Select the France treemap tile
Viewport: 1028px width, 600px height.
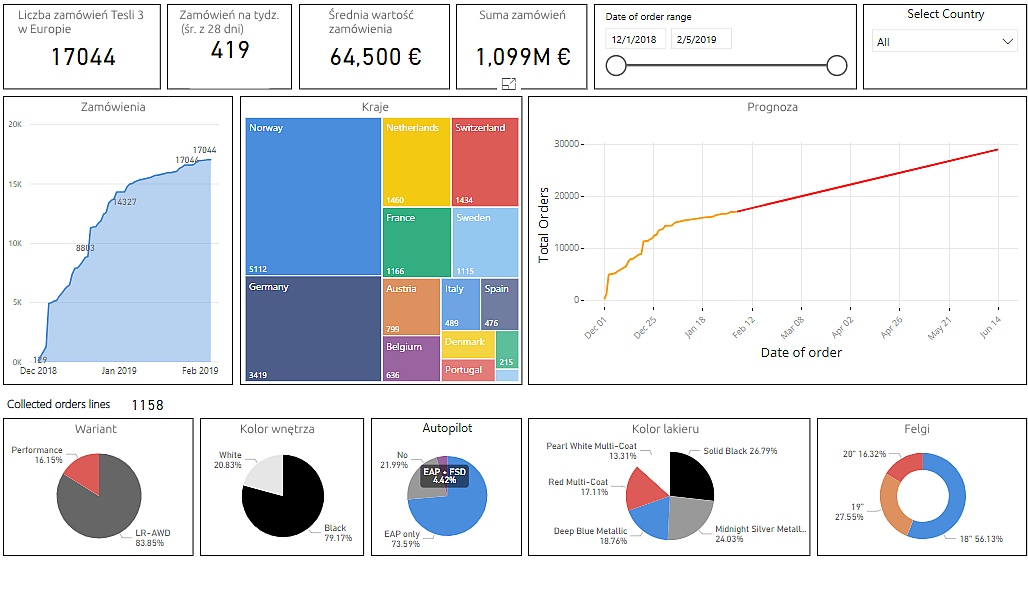[x=416, y=243]
